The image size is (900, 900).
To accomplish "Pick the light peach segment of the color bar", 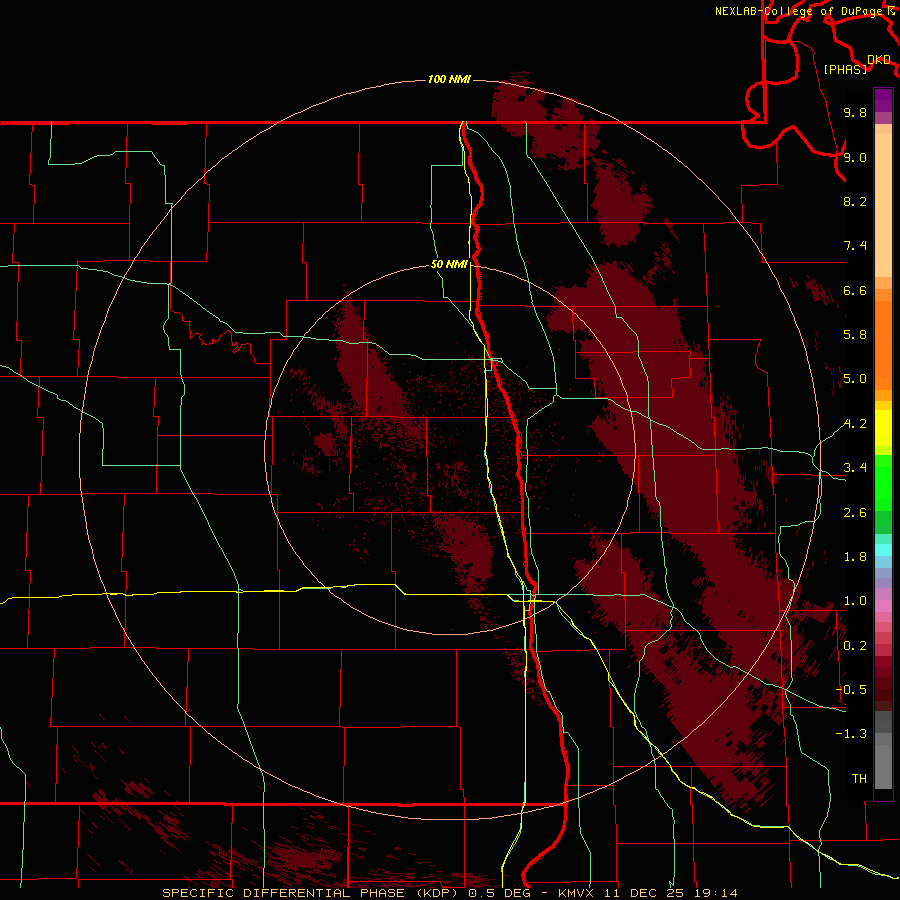I will click(883, 205).
